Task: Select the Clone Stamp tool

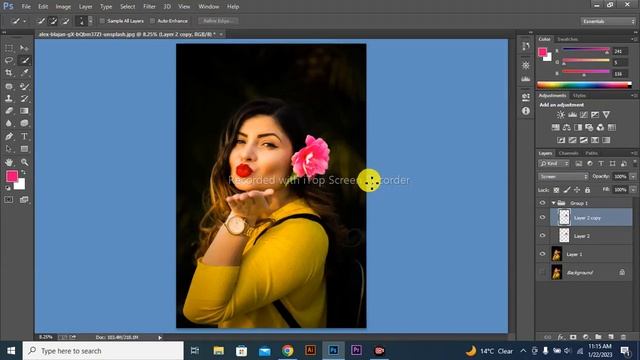Action: tap(9, 98)
